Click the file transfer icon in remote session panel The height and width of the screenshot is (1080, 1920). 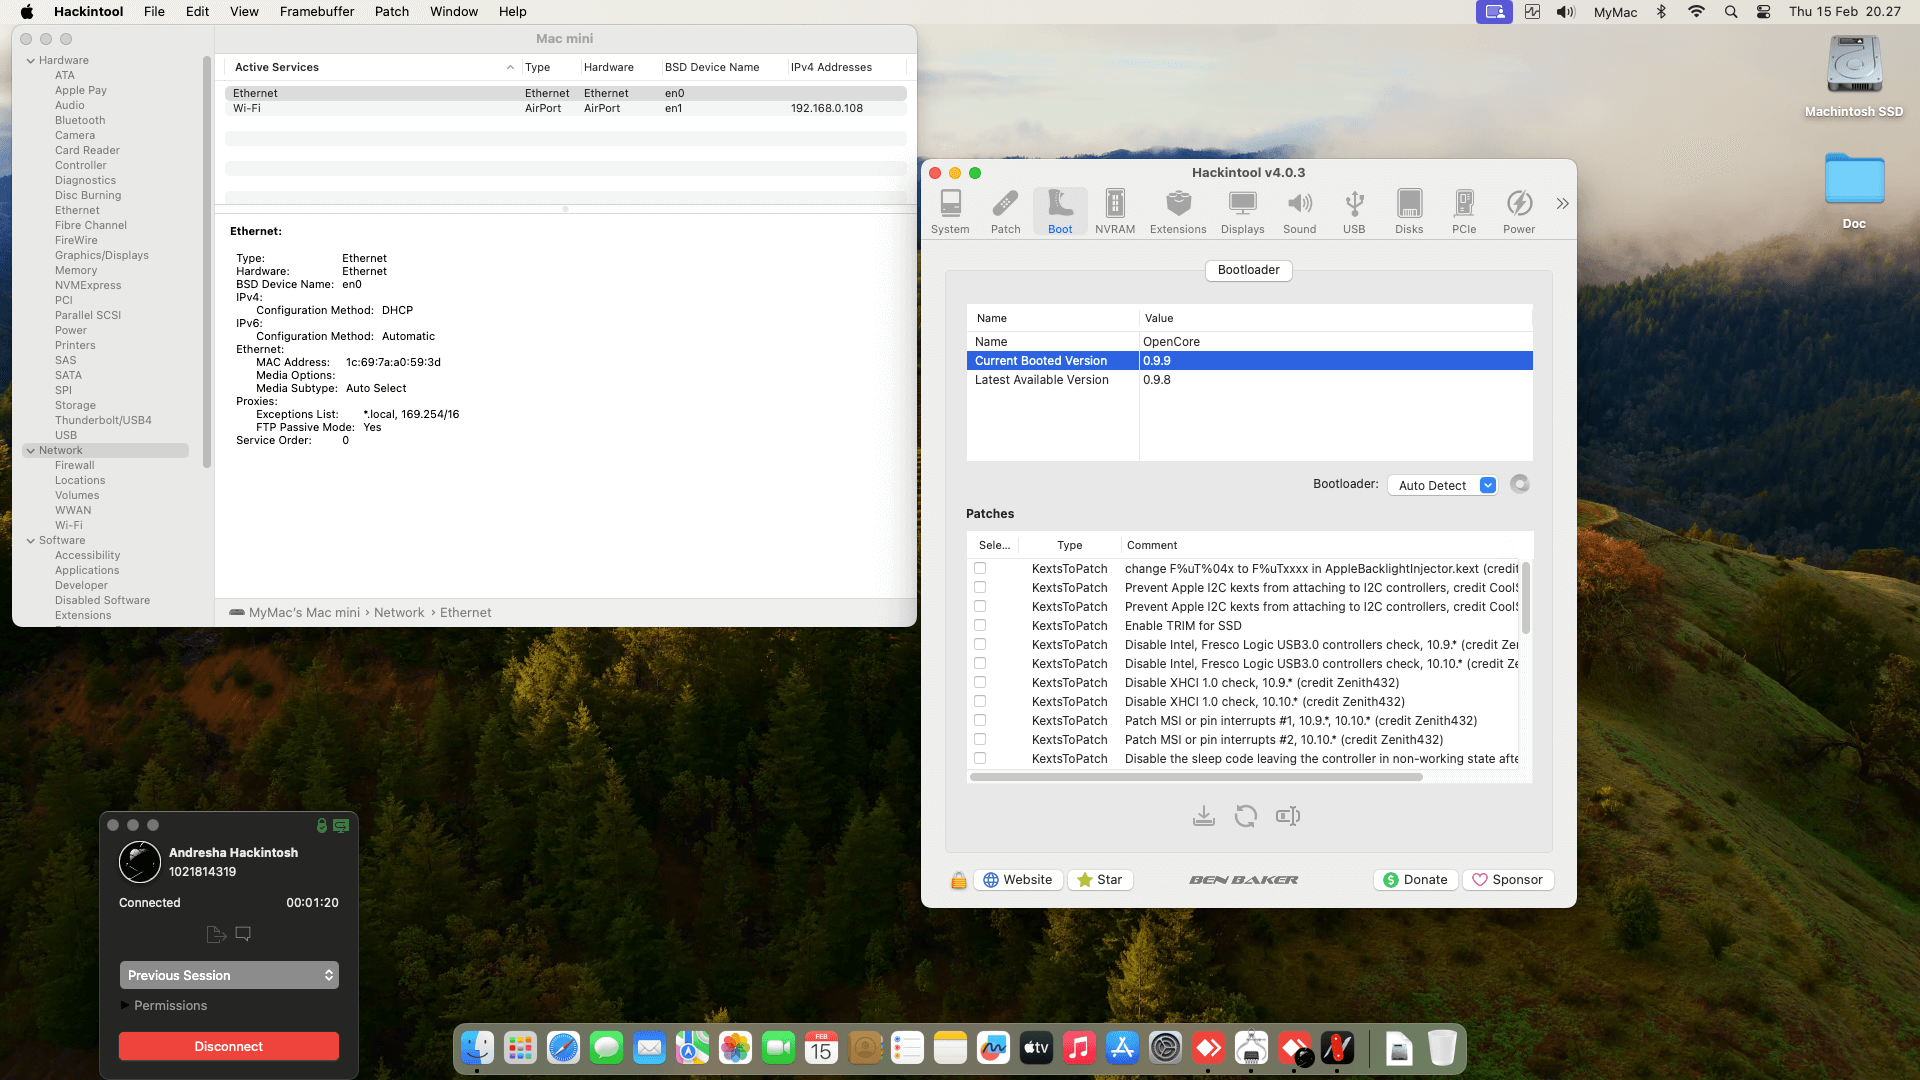tap(216, 934)
